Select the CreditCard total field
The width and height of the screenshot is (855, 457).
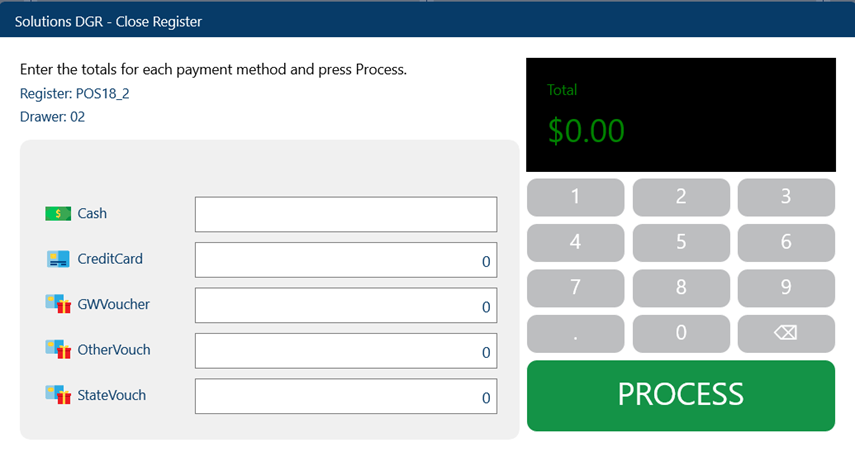[346, 260]
